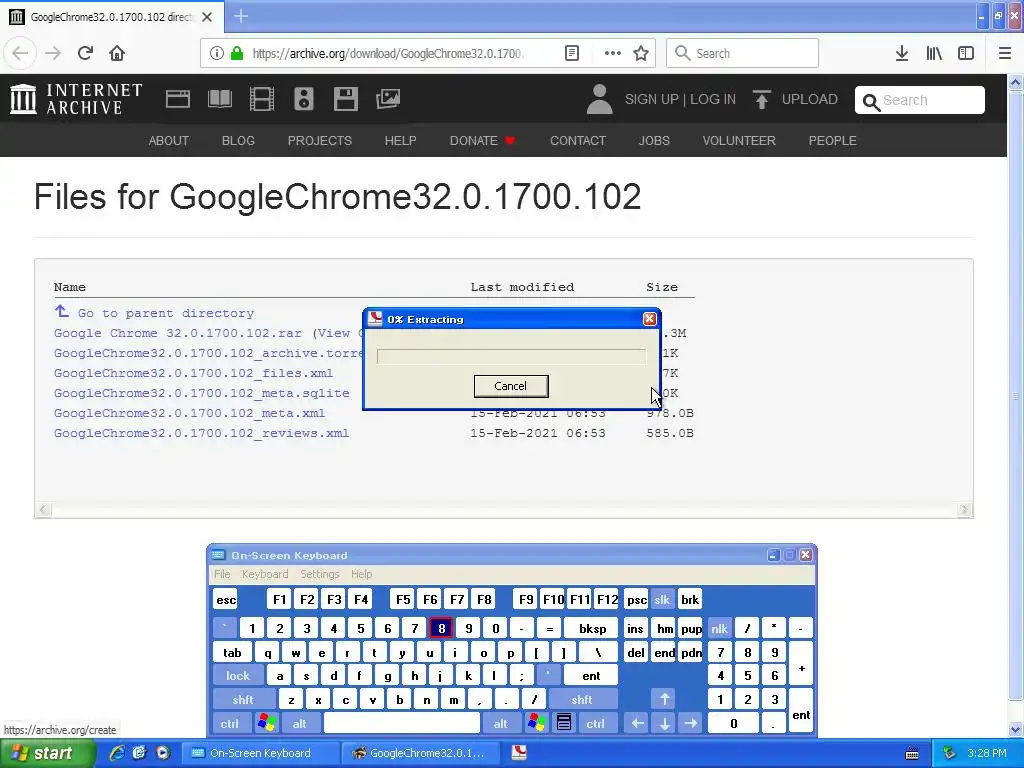Open Internet Archive texts book icon
The width and height of the screenshot is (1024, 768).
219,99
